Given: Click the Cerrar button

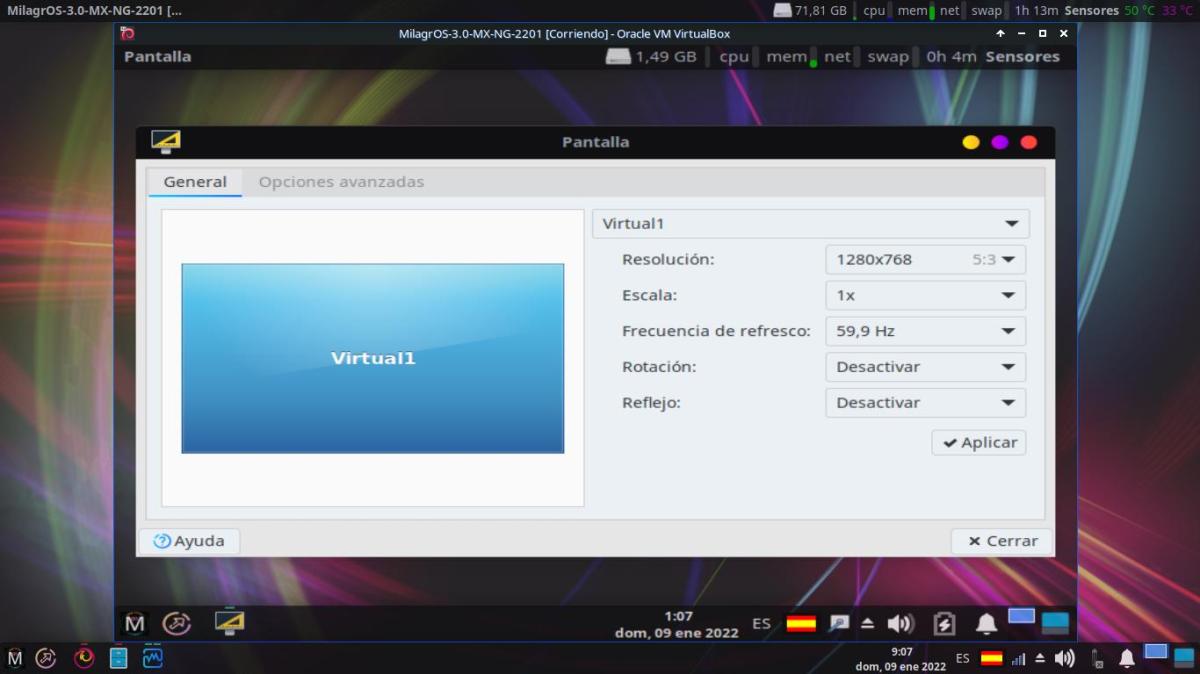Looking at the screenshot, I should (x=1002, y=541).
